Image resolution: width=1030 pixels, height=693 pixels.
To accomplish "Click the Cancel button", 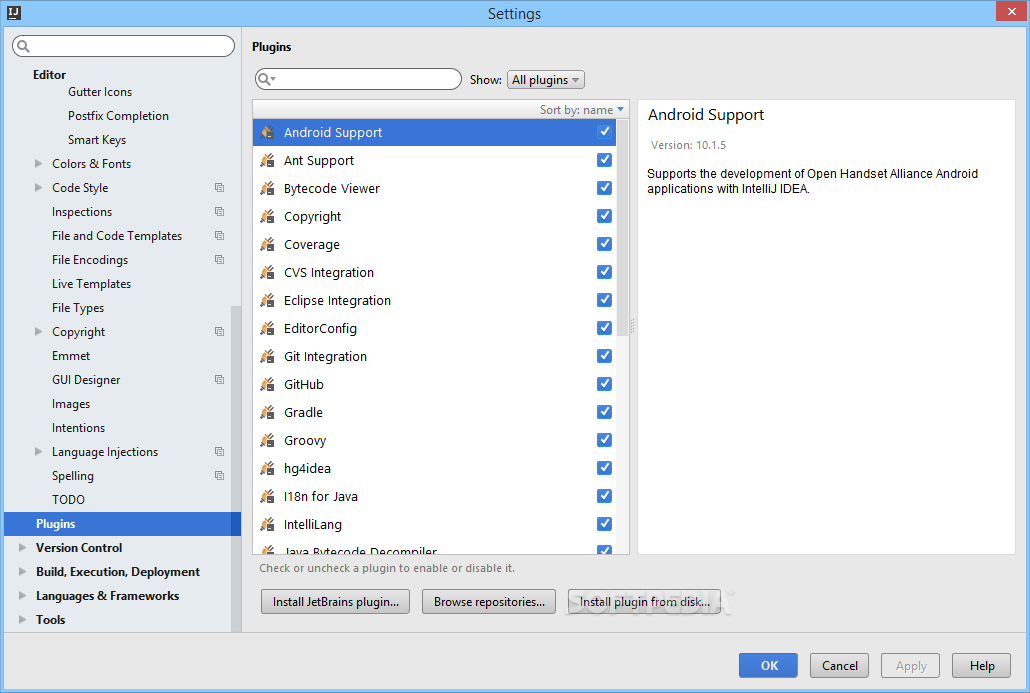I will coord(840,665).
